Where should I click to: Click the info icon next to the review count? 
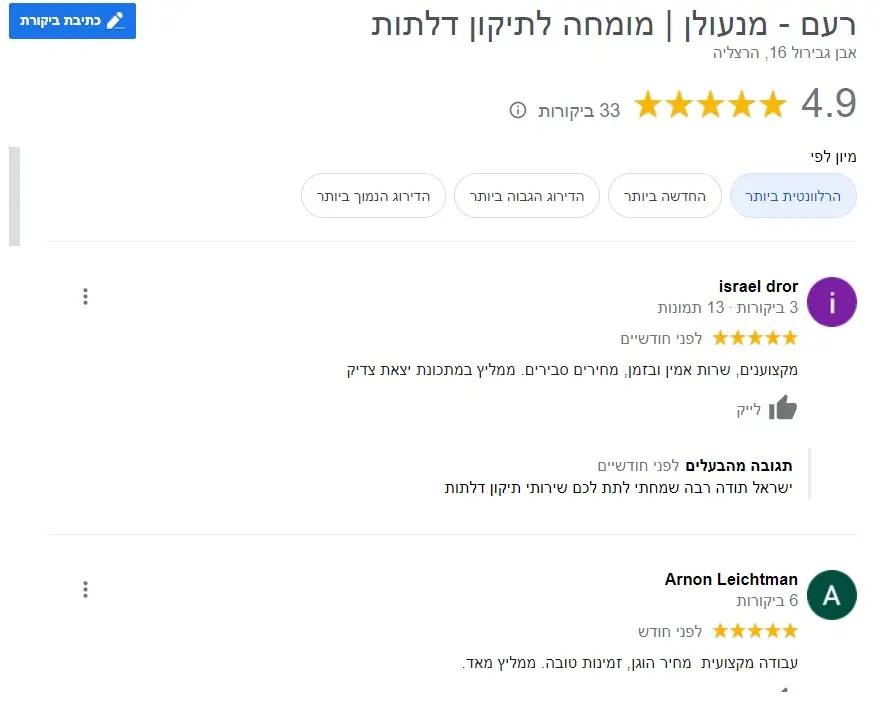point(516,111)
